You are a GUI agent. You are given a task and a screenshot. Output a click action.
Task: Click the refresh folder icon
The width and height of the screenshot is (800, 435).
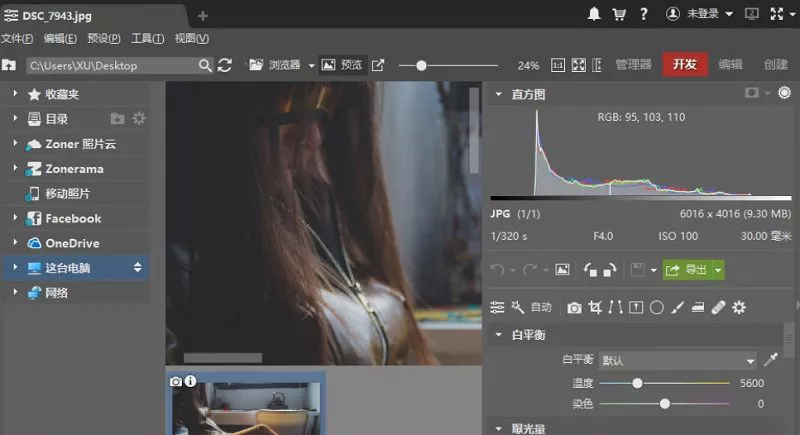225,65
